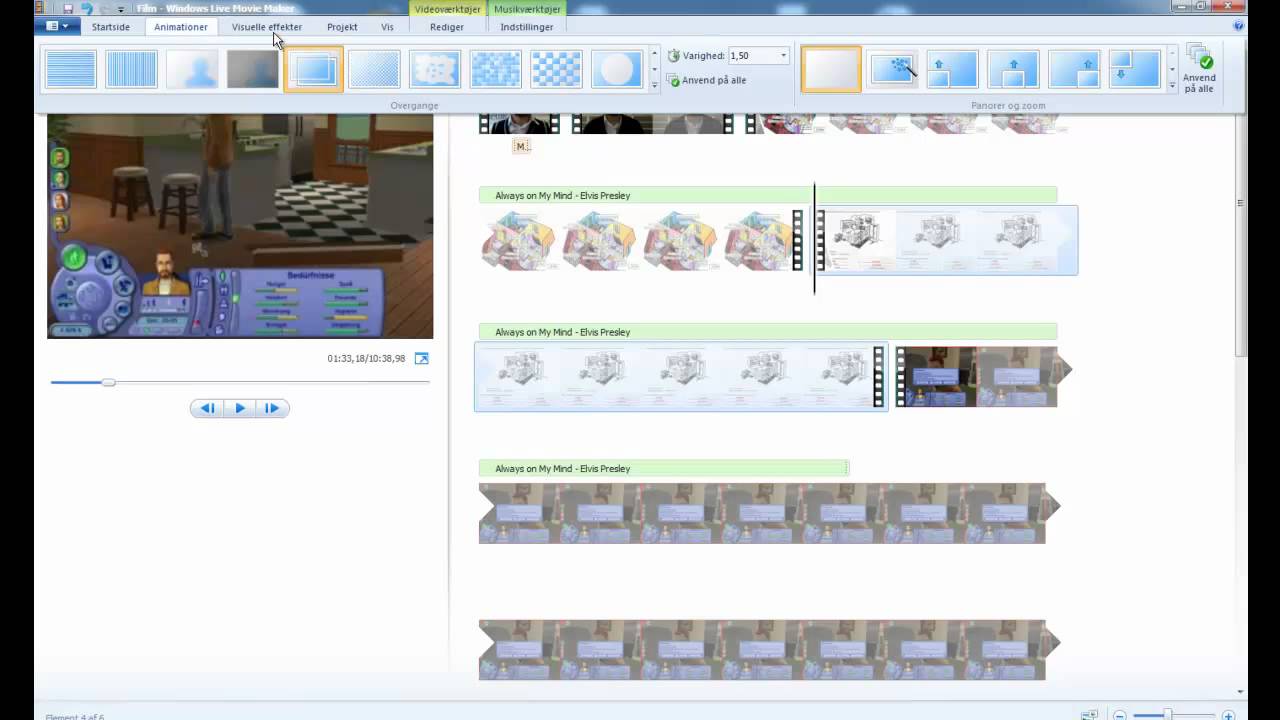Choose the cloud-shaped shatter transition

coord(435,69)
